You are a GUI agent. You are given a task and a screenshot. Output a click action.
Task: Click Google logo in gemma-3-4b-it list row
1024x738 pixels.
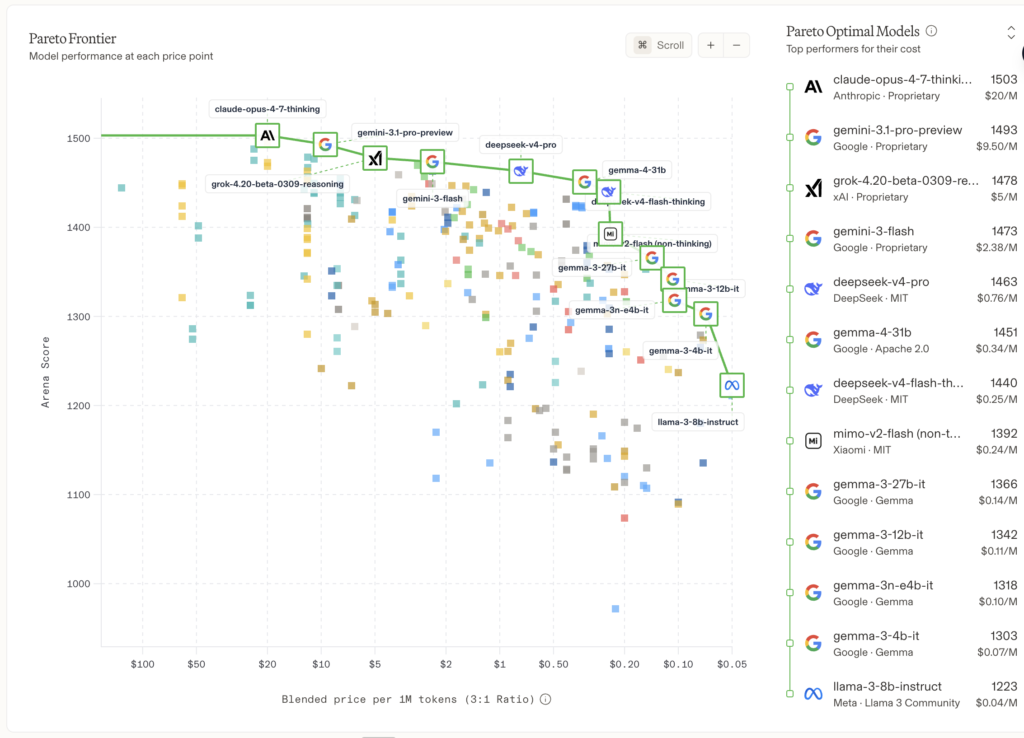coord(813,643)
